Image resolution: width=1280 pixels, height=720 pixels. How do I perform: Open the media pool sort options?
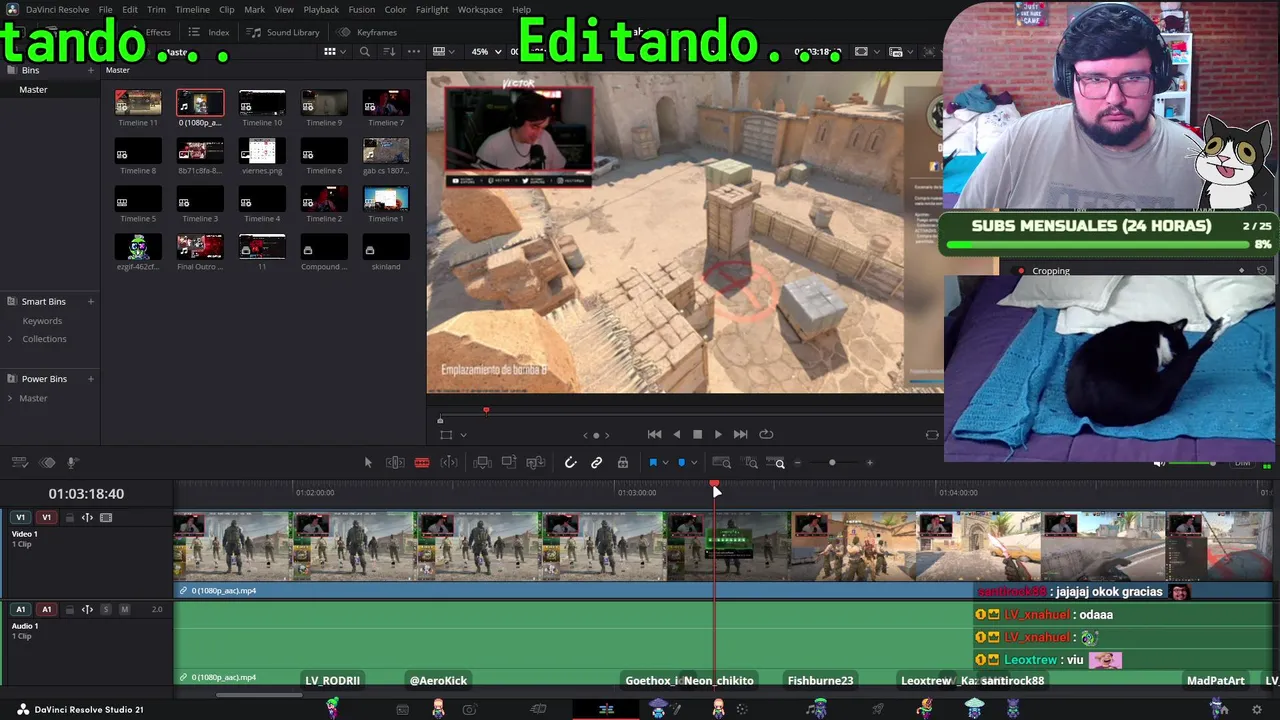tap(389, 52)
